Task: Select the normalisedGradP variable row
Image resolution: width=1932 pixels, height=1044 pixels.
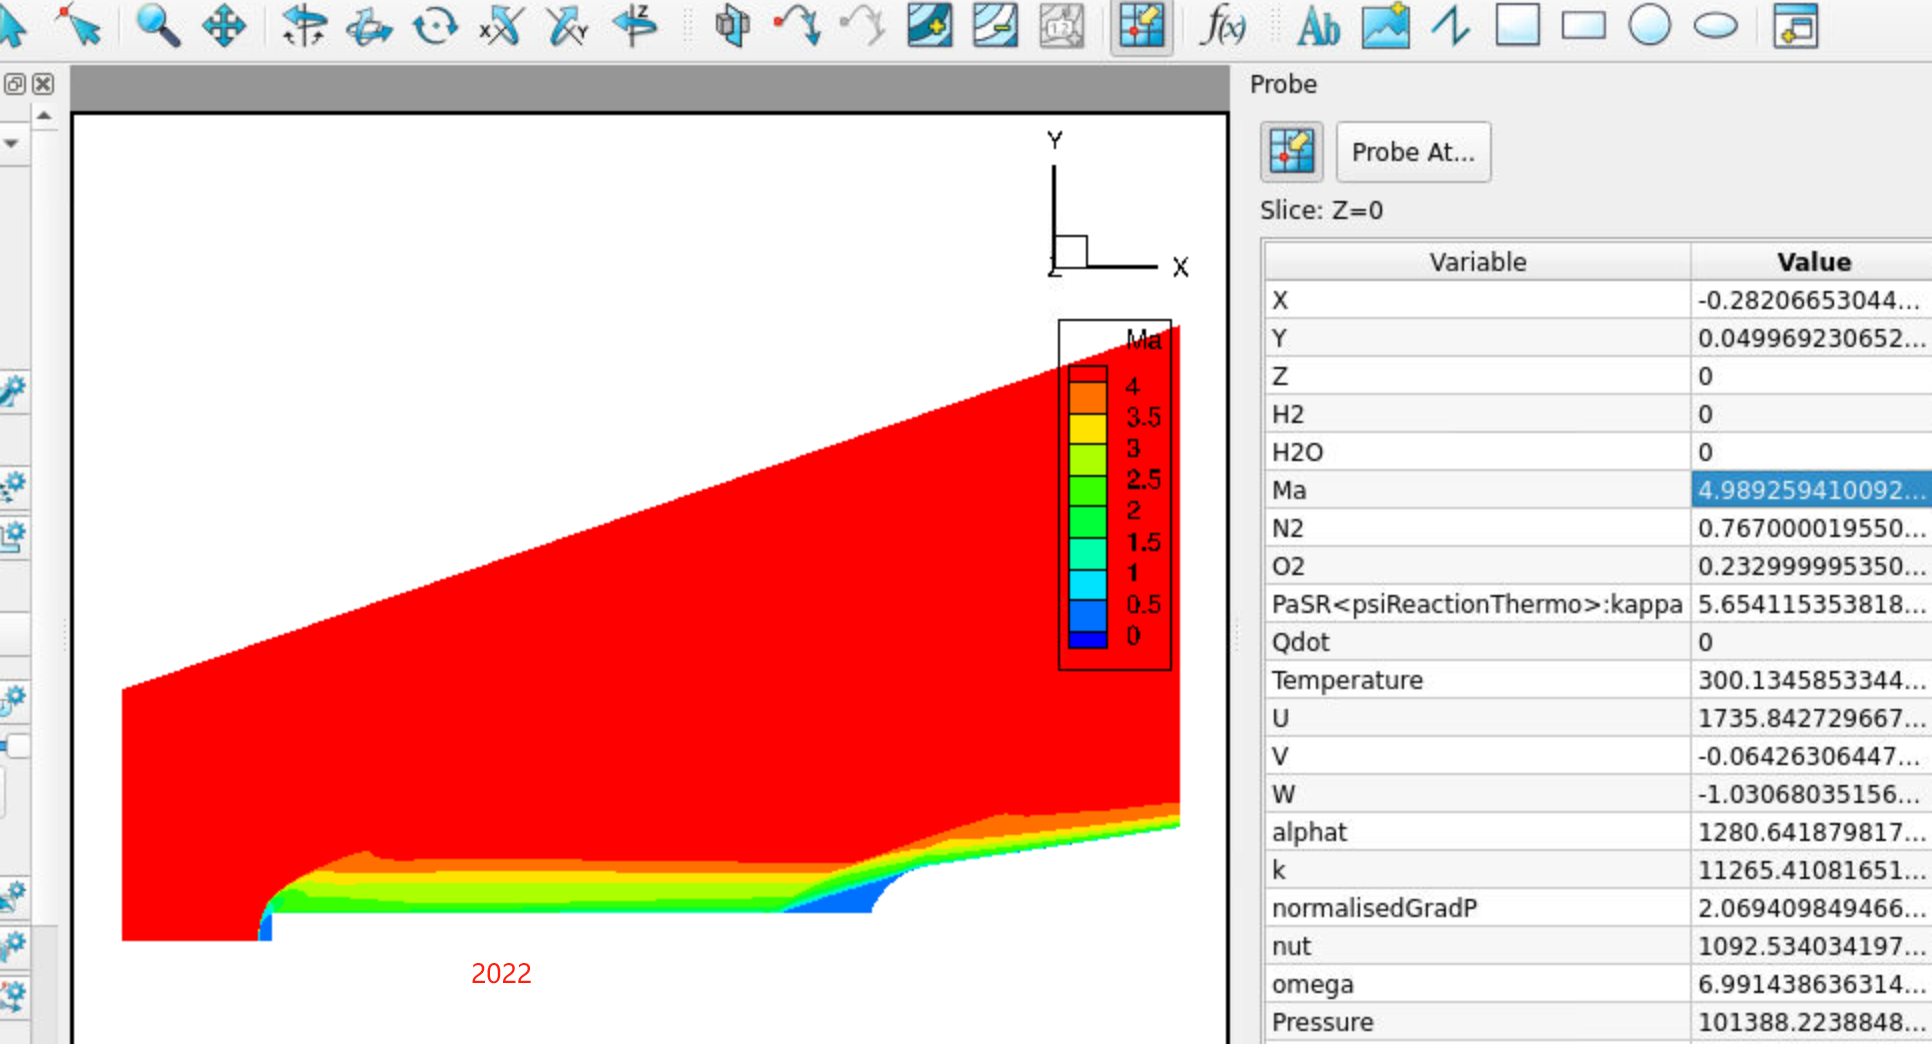Action: click(x=1598, y=908)
